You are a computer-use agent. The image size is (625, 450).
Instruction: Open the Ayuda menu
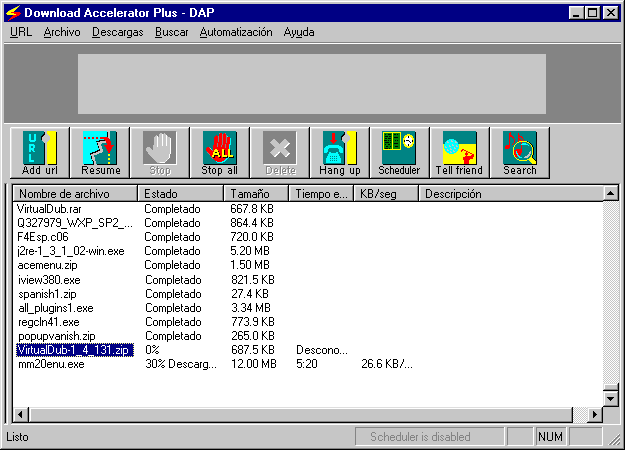click(x=298, y=32)
